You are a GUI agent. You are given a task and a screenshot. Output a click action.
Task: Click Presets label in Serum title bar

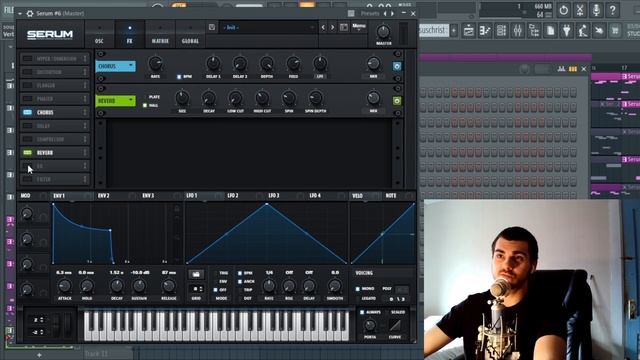(x=370, y=13)
